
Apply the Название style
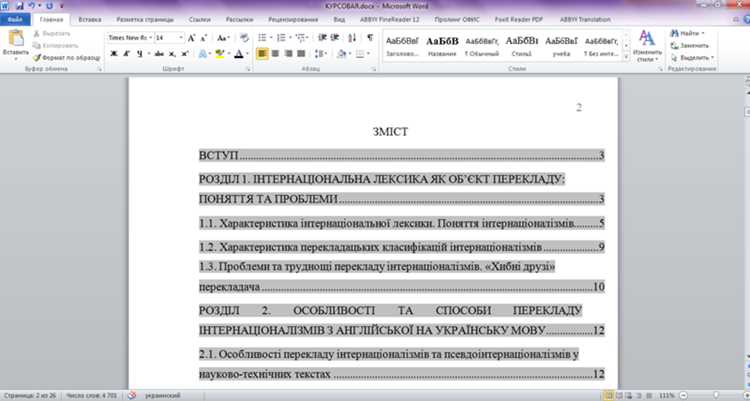[x=442, y=46]
